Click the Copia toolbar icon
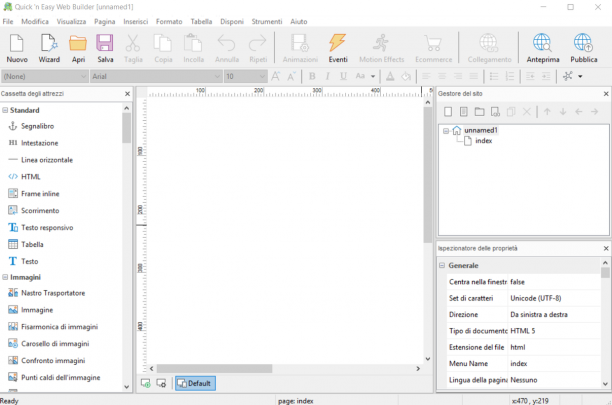The height and width of the screenshot is (405, 612). 163,48
